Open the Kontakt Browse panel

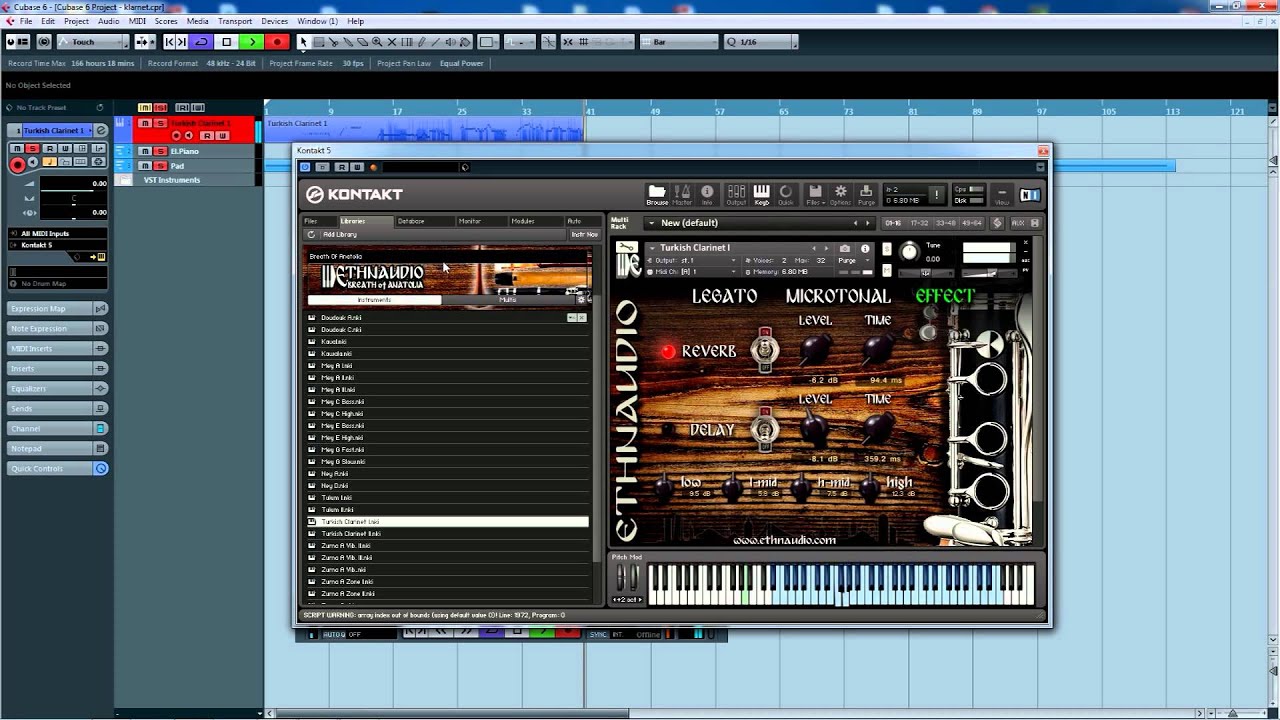tap(657, 194)
